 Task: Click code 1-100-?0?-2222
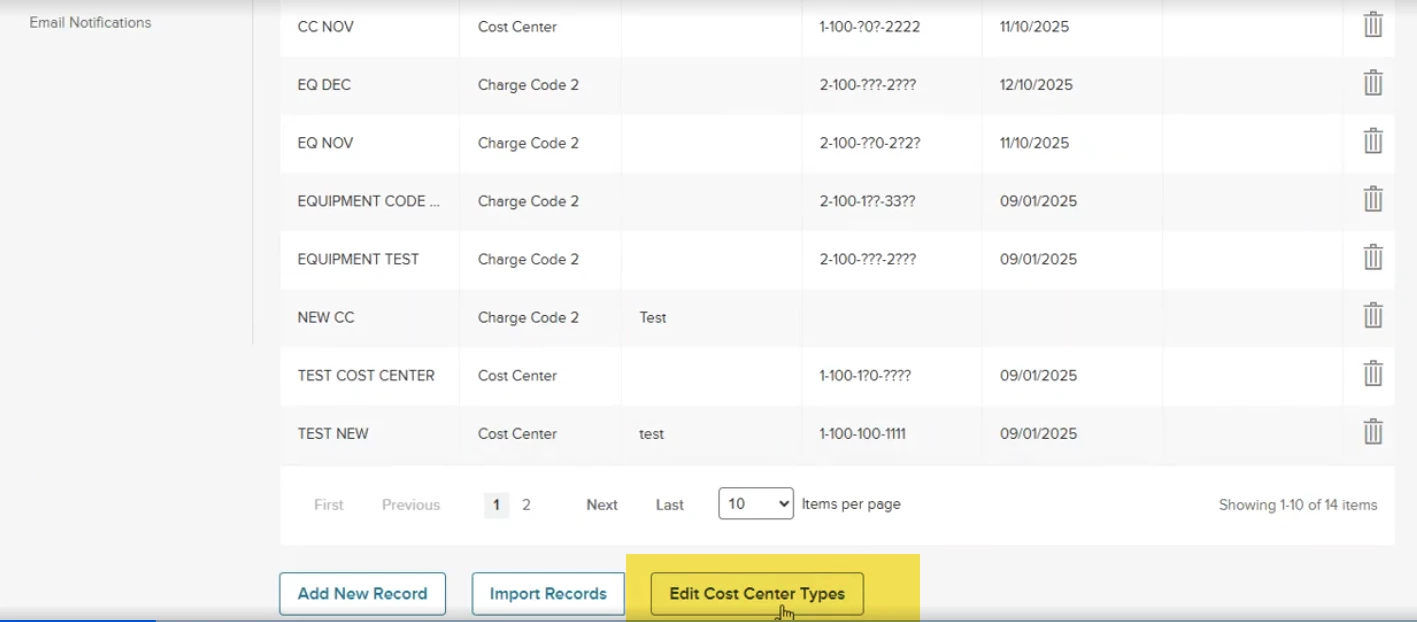869,27
